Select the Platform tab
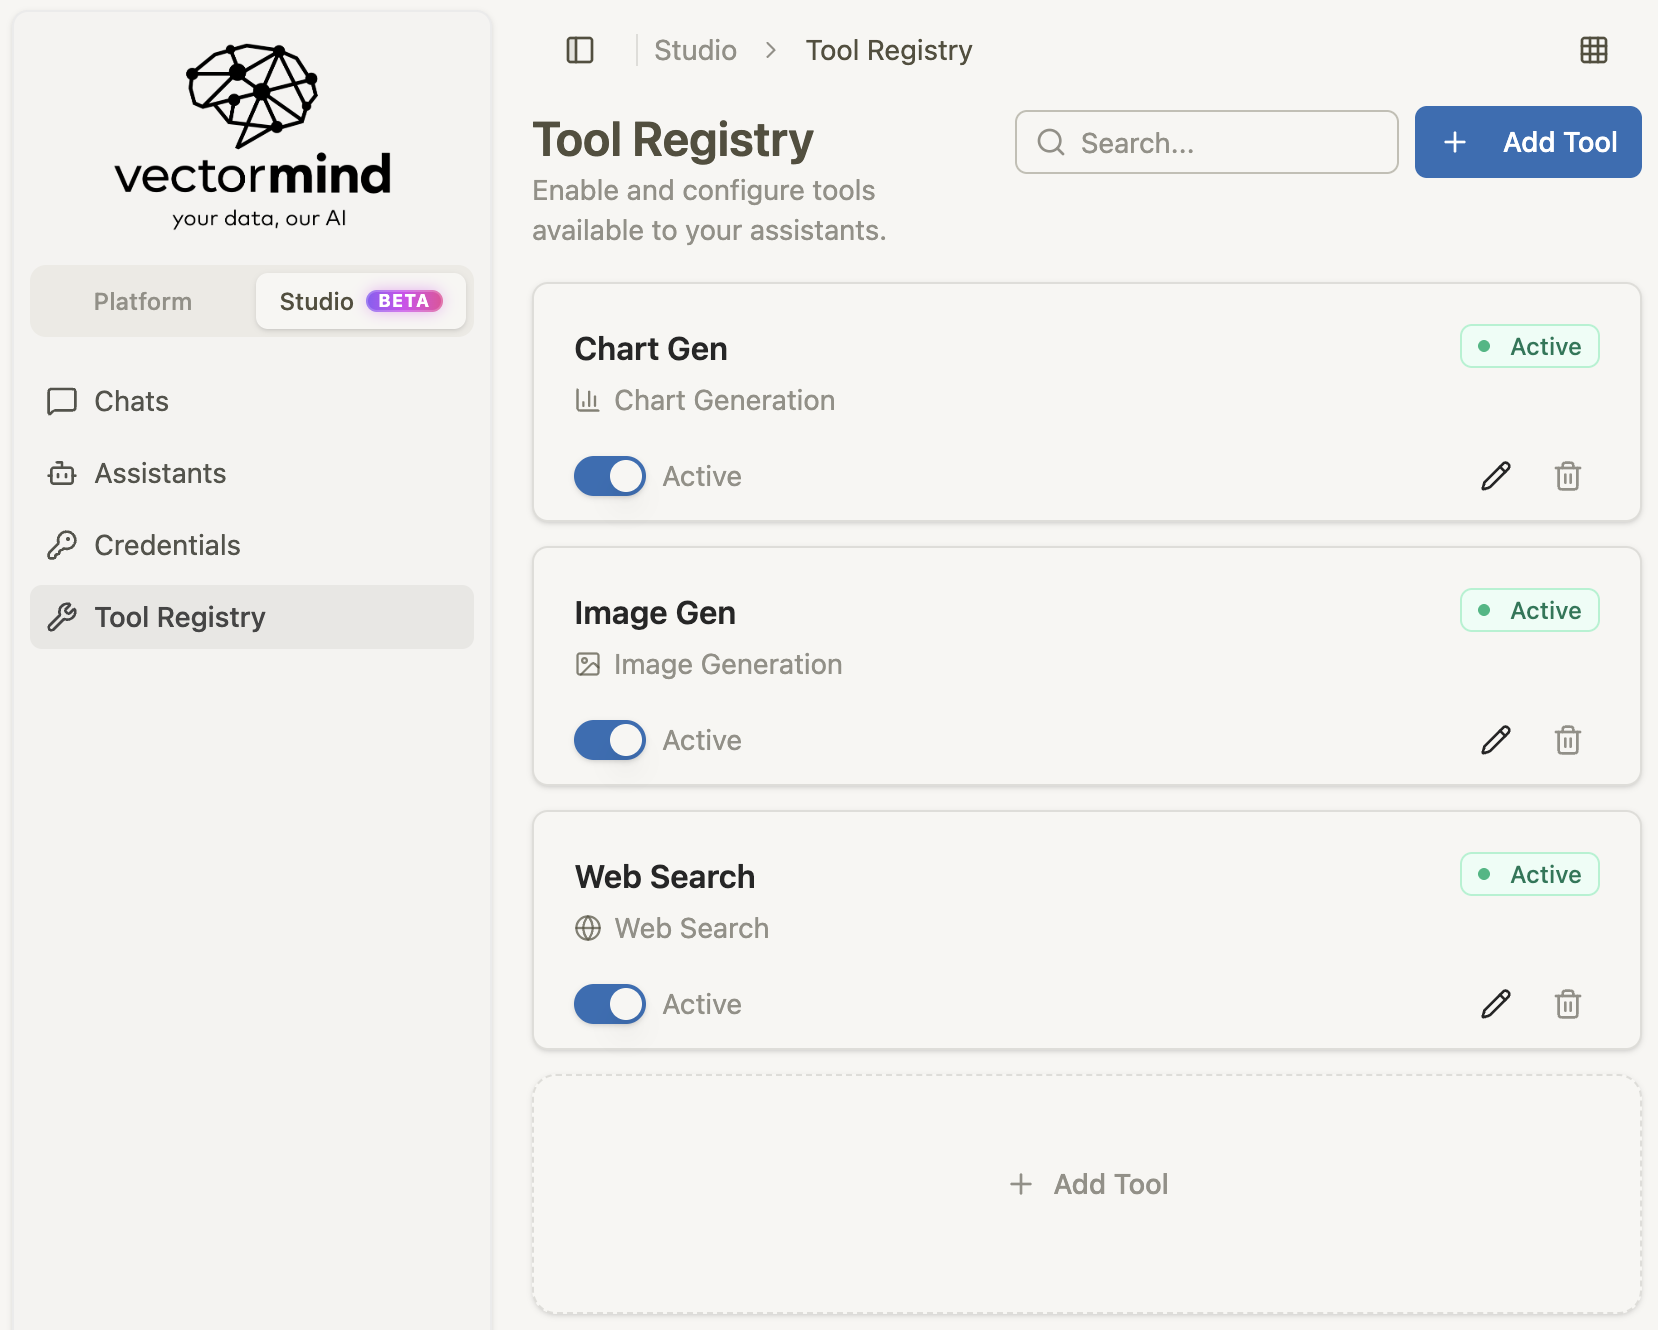 [x=143, y=301]
